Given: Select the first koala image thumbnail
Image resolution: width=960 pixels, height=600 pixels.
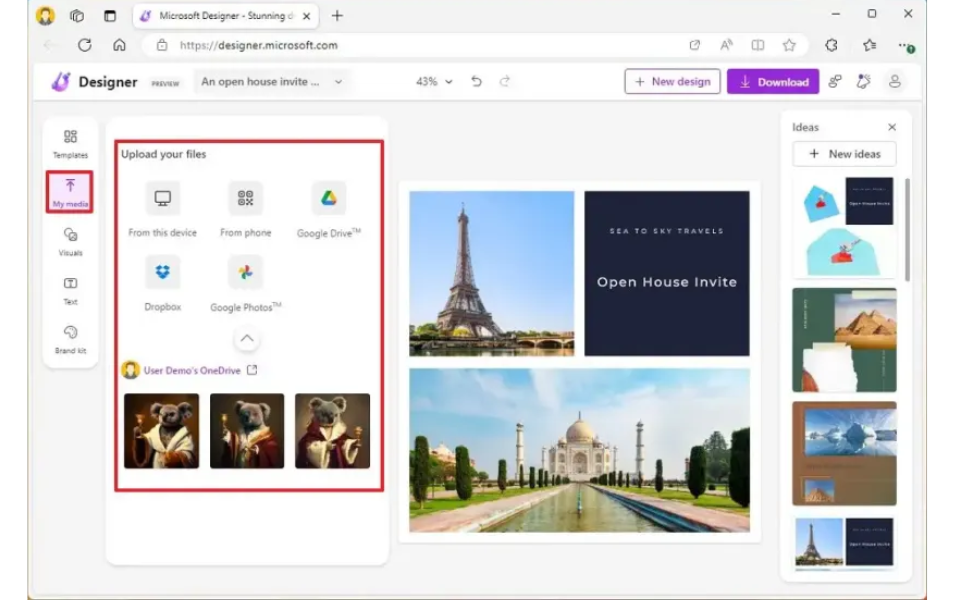Looking at the screenshot, I should click(x=161, y=430).
